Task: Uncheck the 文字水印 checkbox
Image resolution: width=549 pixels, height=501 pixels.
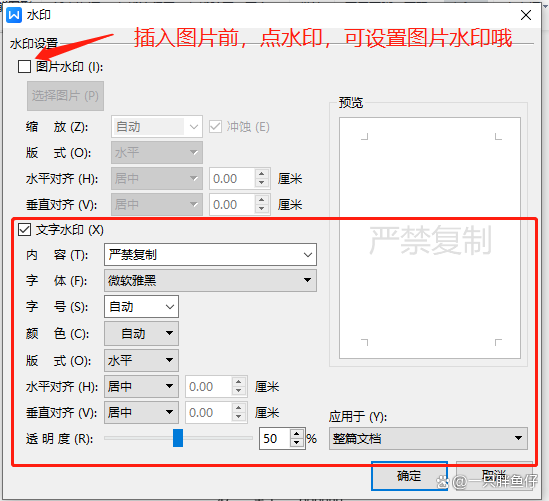Action: tap(25, 230)
